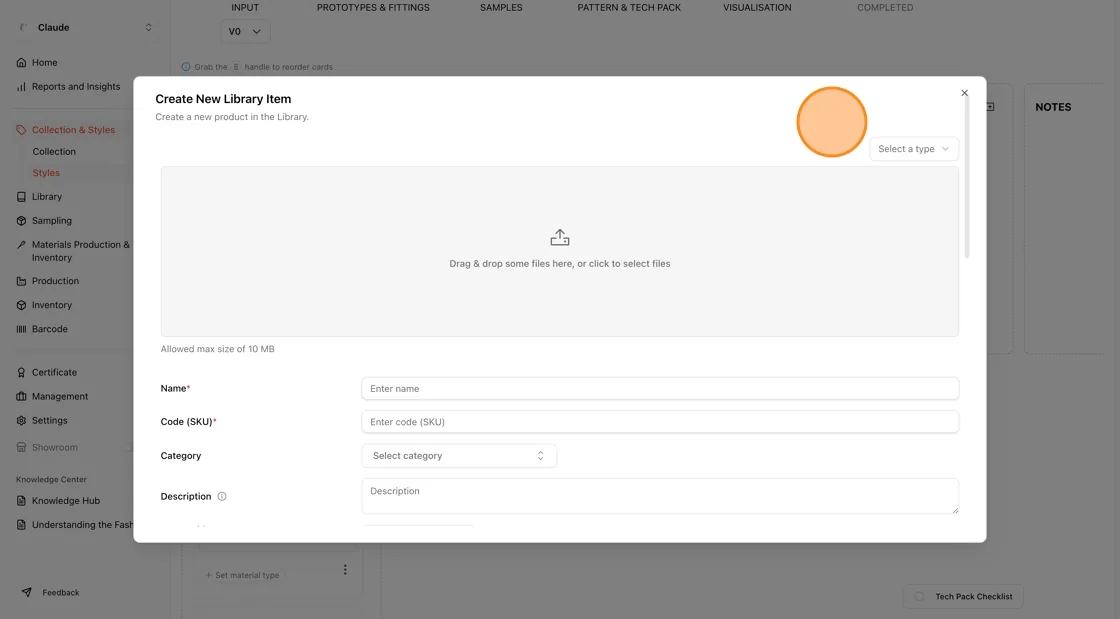Click 'Allowed max size of 10 MB' text
The width and height of the screenshot is (1120, 619).
click(x=218, y=349)
